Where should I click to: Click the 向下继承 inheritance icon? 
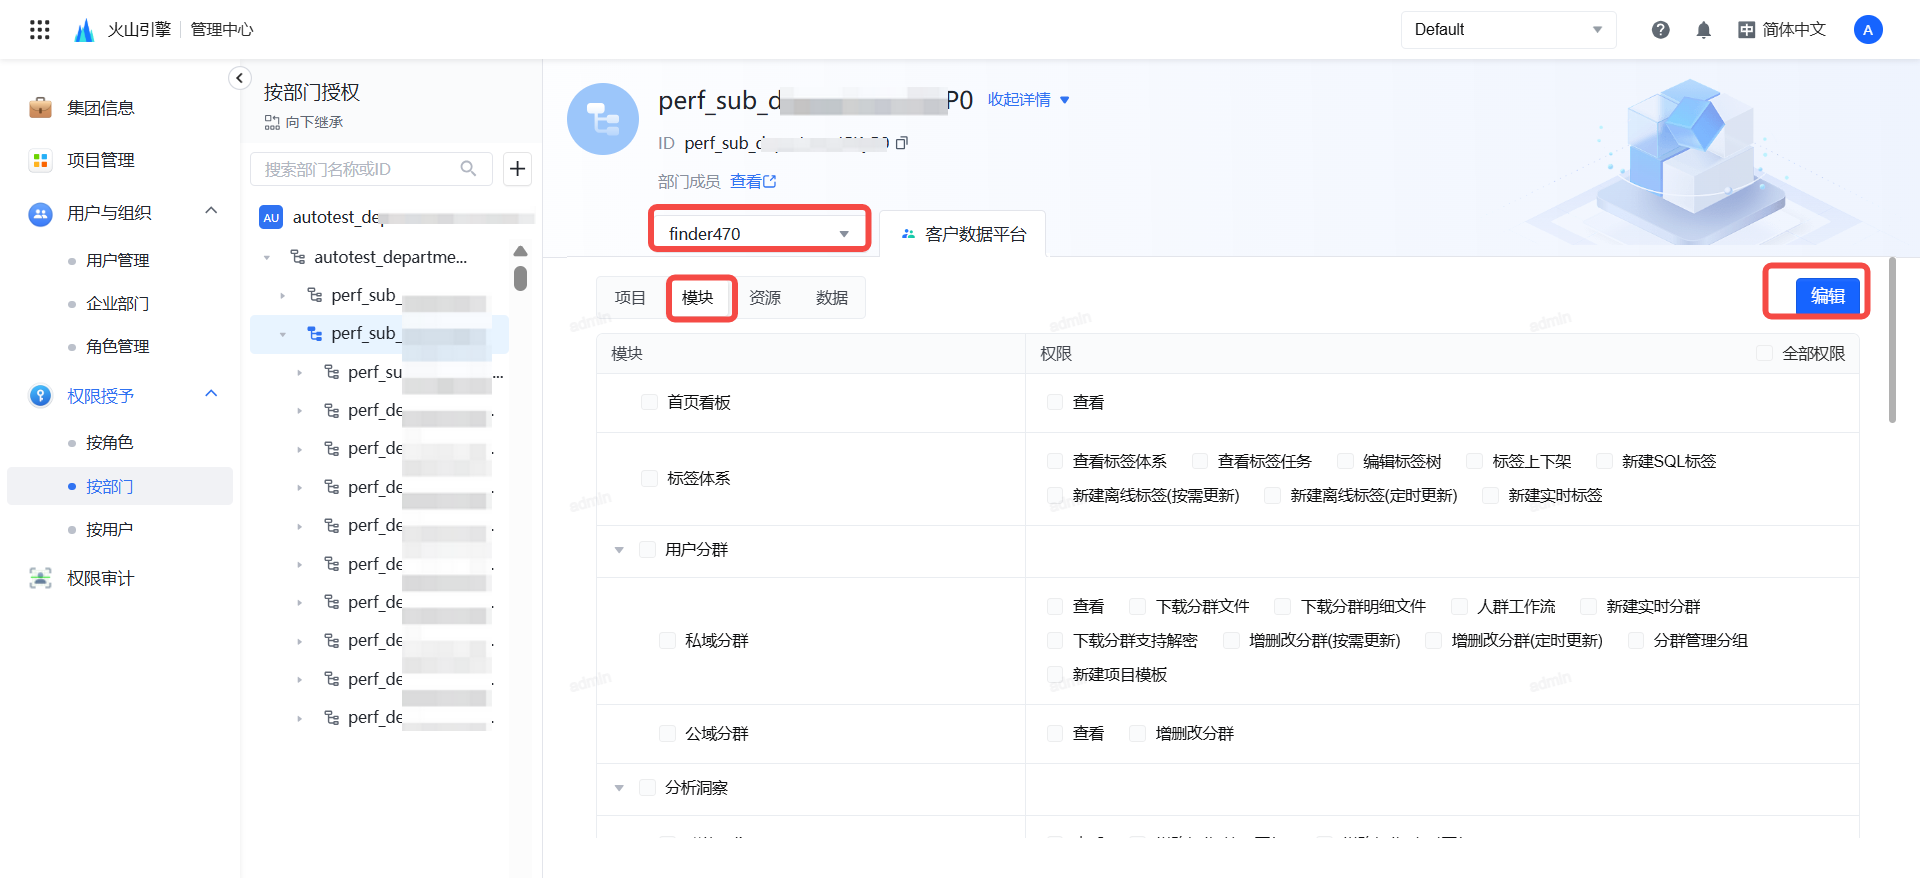pos(272,122)
